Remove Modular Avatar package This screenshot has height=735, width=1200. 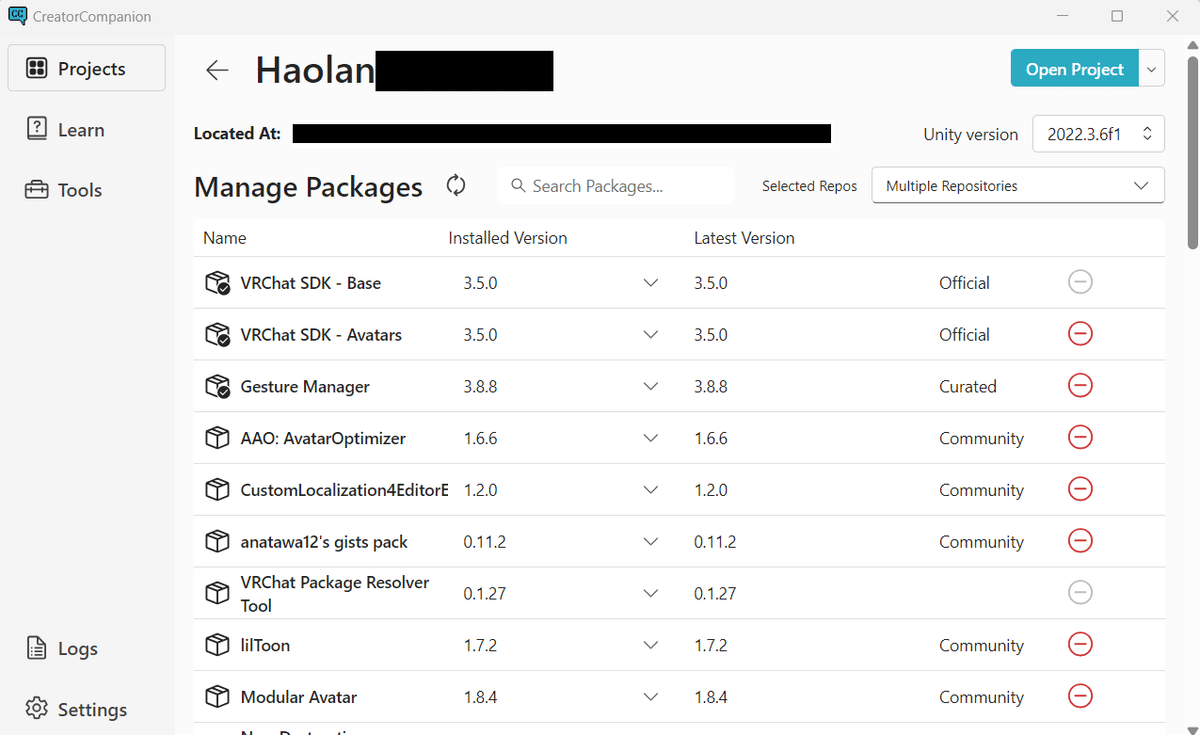pyautogui.click(x=1080, y=697)
